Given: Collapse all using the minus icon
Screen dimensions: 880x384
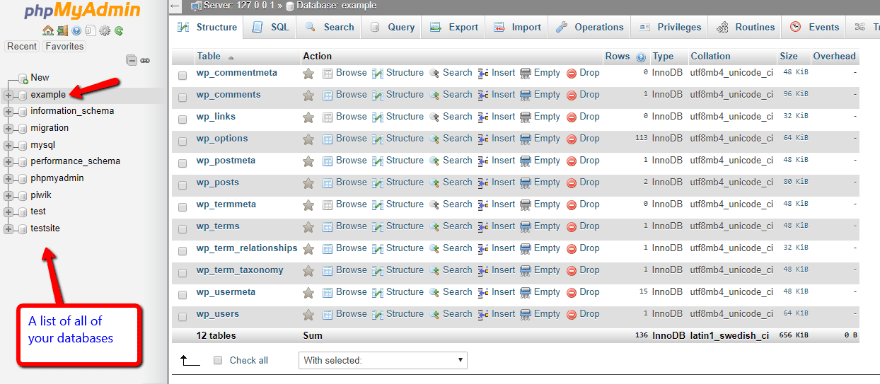Looking at the screenshot, I should click(131, 60).
